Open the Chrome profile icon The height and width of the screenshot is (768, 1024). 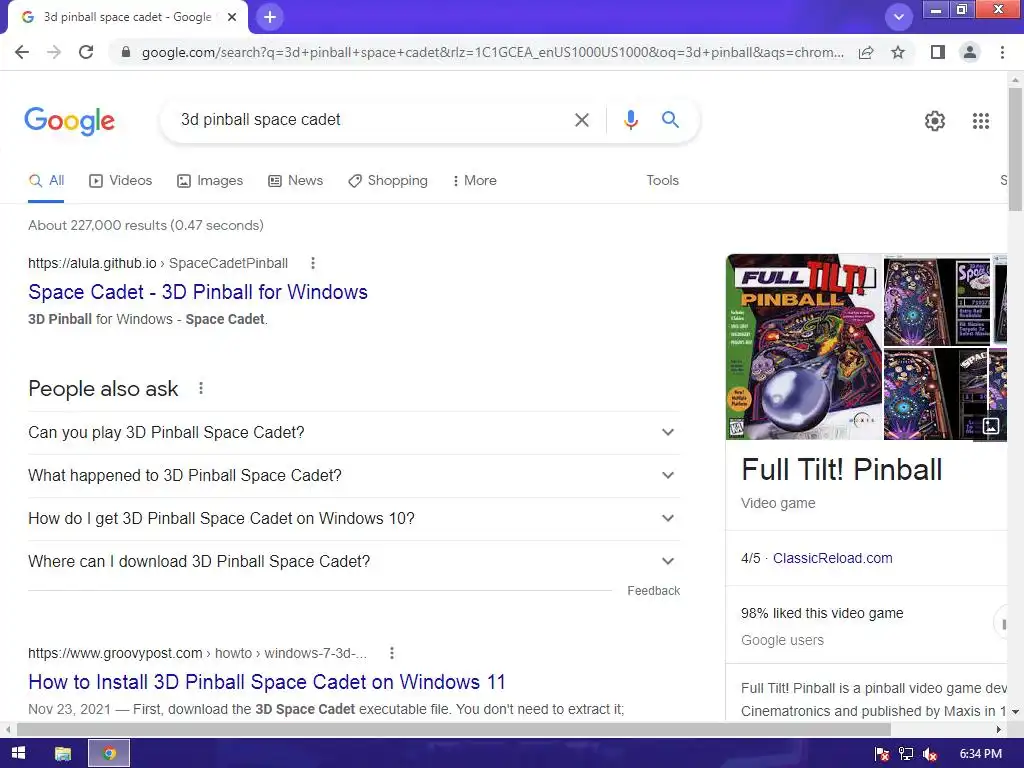pyautogui.click(x=970, y=52)
